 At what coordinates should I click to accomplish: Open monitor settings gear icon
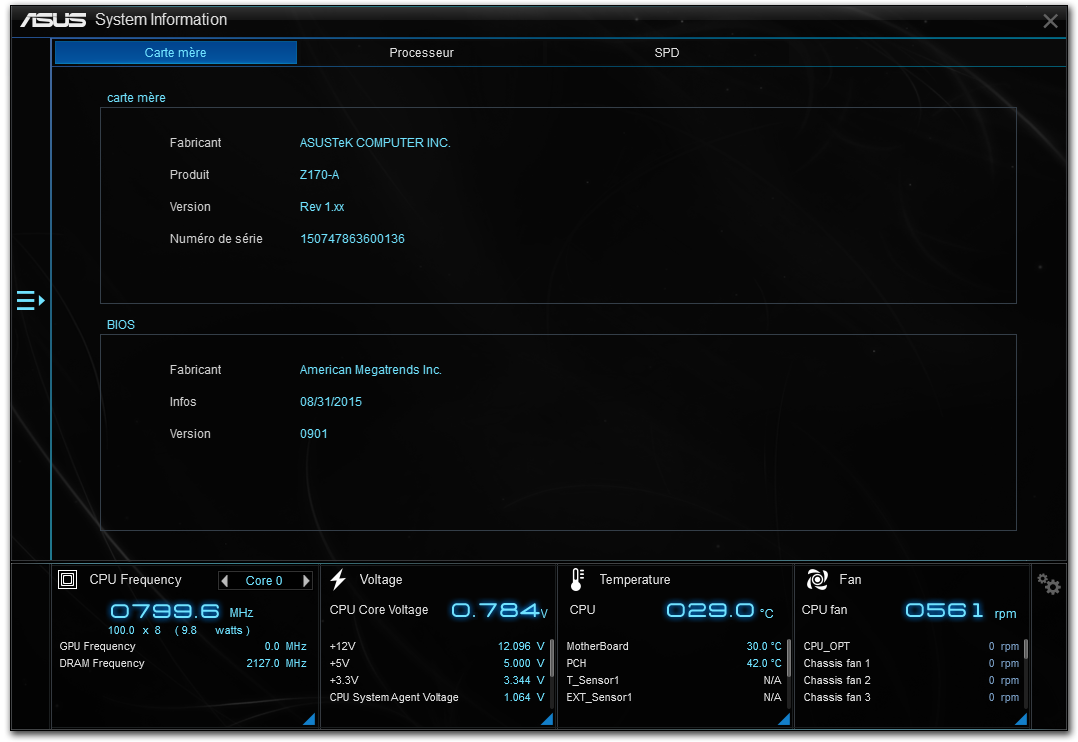coord(1048,585)
